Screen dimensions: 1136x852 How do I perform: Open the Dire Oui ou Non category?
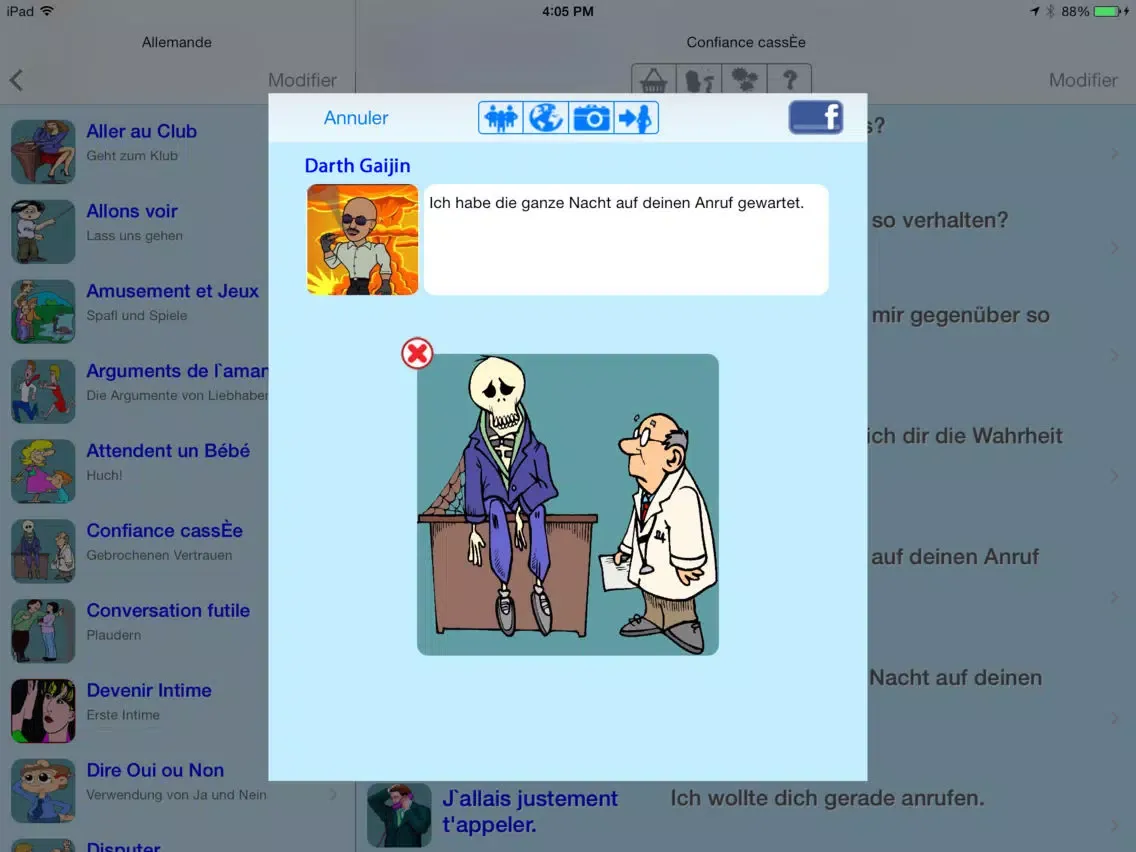[x=178, y=790]
